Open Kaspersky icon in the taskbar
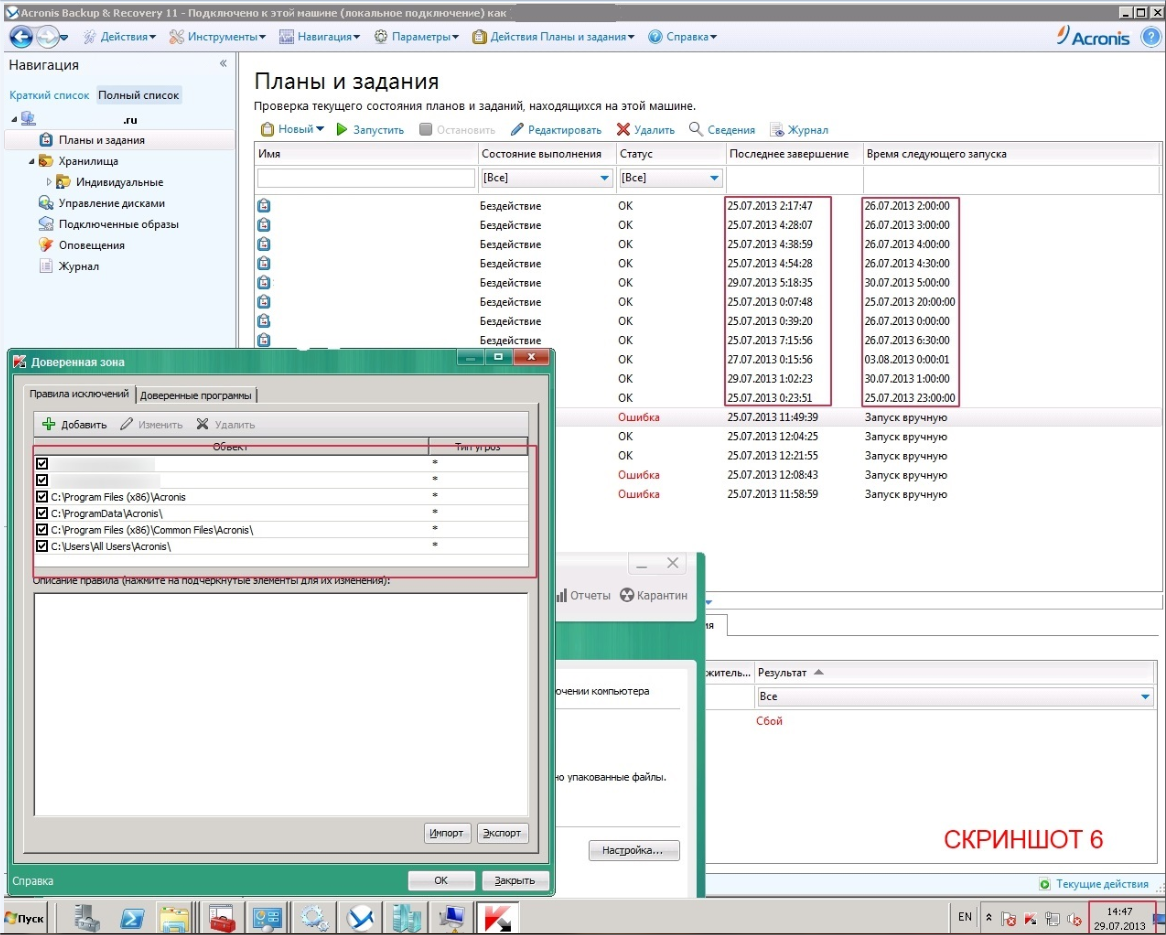The height and width of the screenshot is (935, 1166). (x=494, y=916)
